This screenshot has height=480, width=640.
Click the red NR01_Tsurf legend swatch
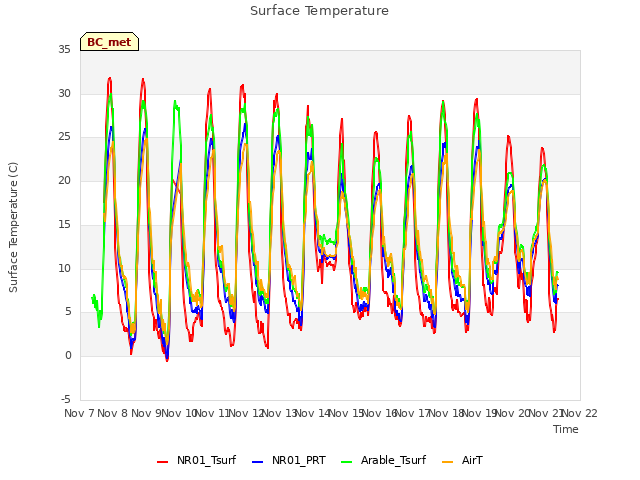pyautogui.click(x=162, y=462)
